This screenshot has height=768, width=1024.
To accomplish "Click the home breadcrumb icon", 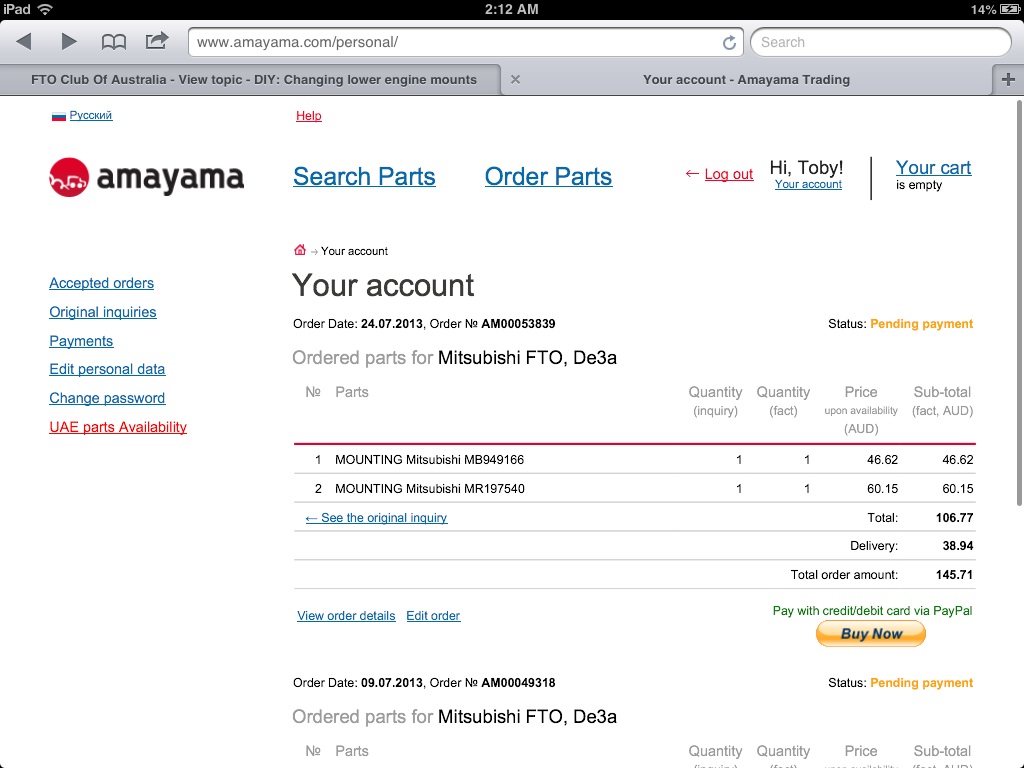I will click(x=300, y=250).
